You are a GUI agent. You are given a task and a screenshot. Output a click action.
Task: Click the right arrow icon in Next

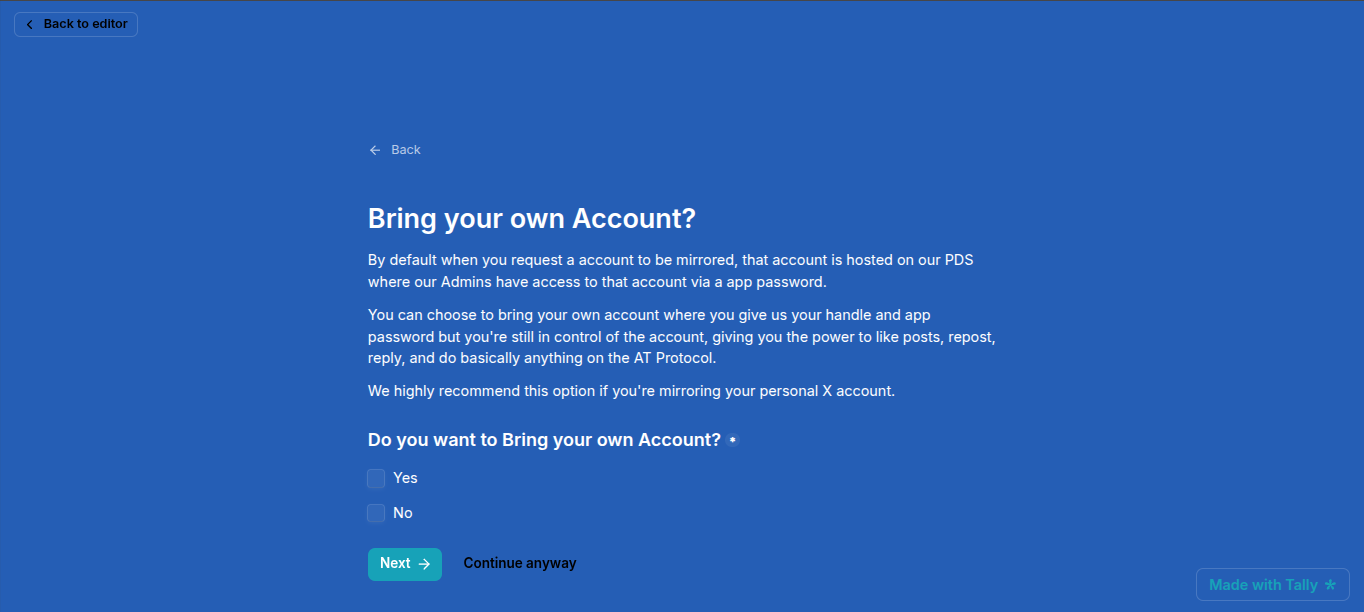click(425, 564)
